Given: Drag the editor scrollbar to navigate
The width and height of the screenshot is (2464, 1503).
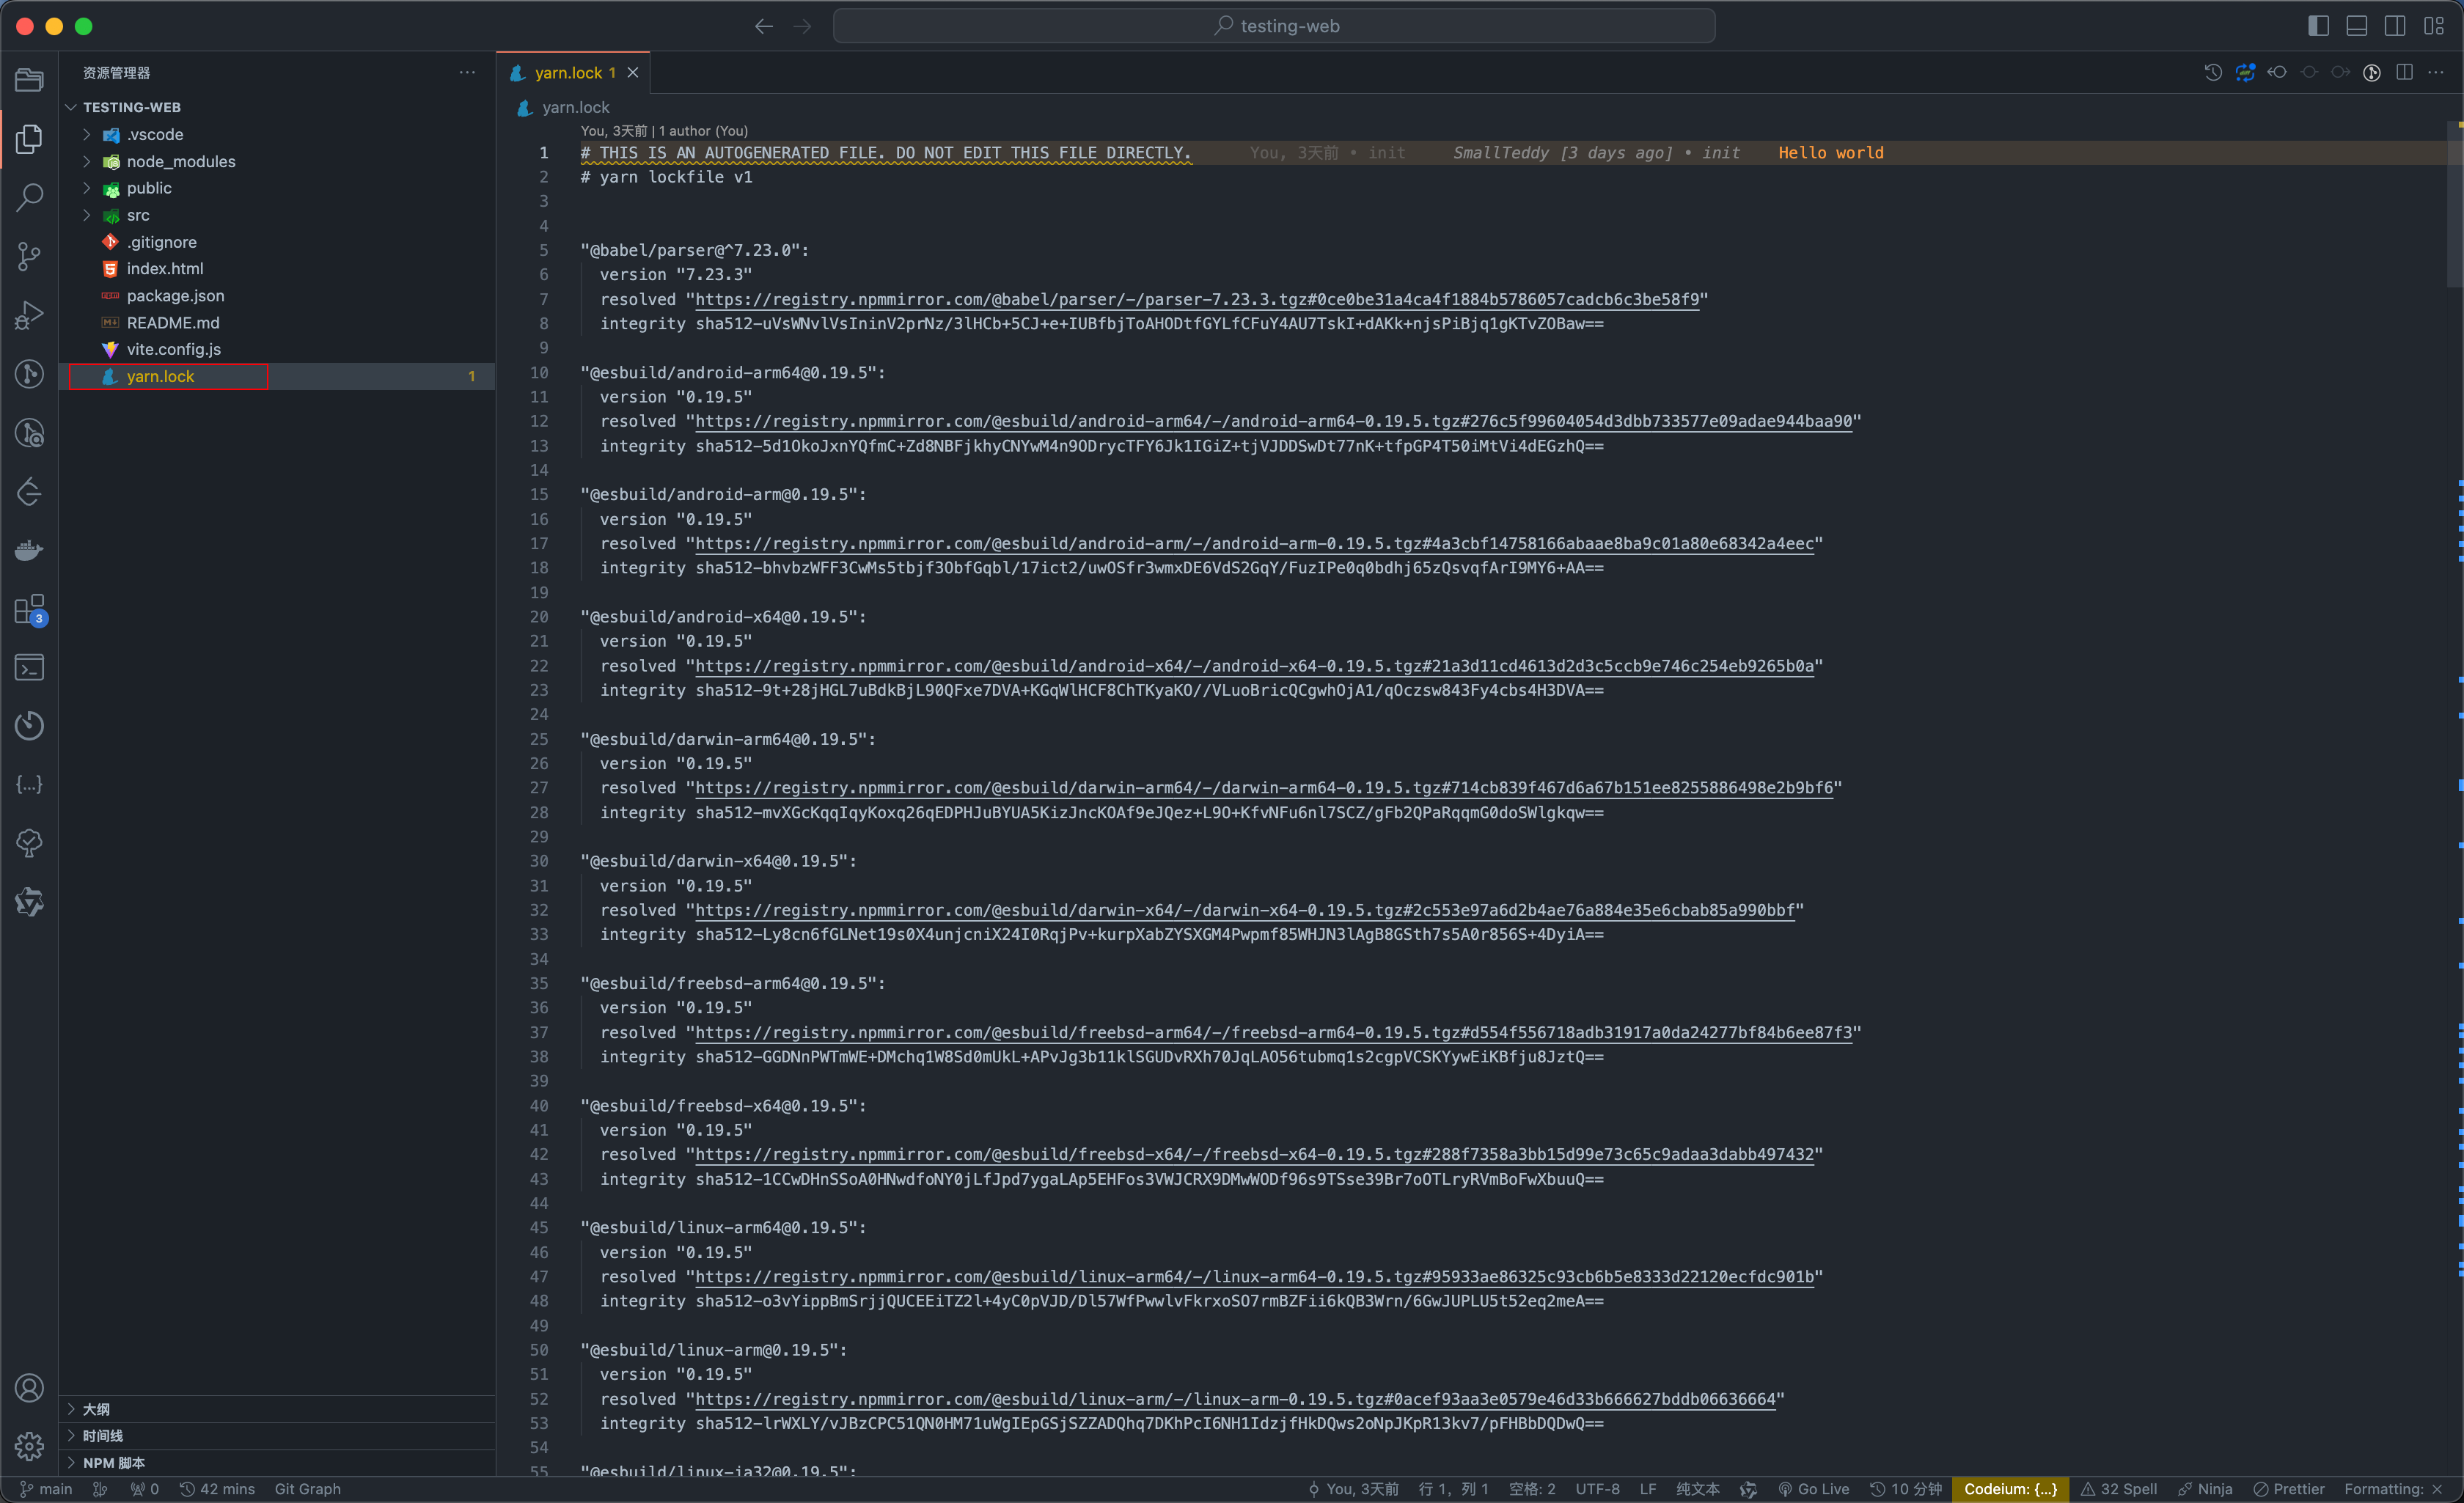Looking at the screenshot, I should click(2452, 210).
